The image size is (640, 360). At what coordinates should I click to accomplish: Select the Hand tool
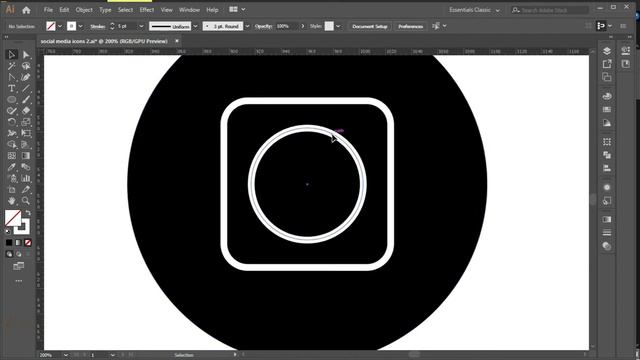click(x=11, y=201)
